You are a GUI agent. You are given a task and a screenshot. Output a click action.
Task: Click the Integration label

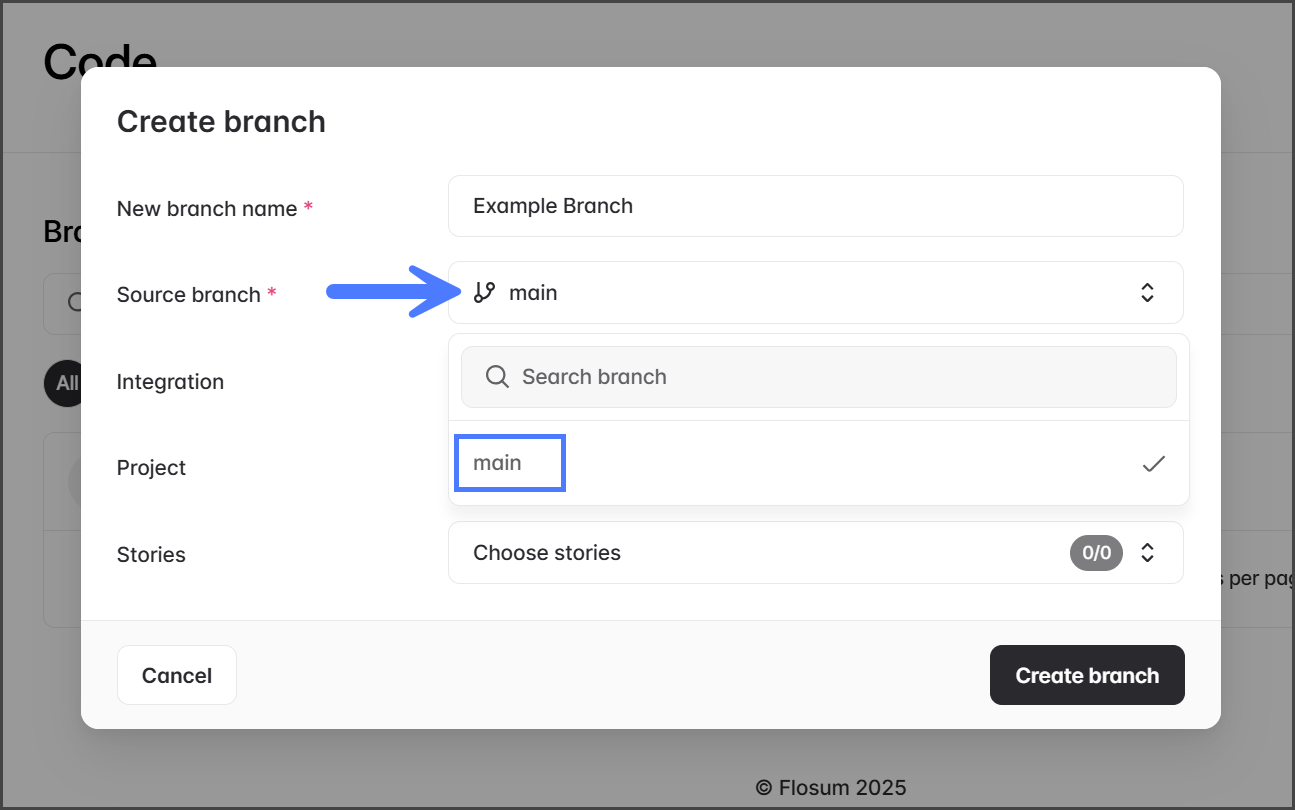pyautogui.click(x=170, y=382)
